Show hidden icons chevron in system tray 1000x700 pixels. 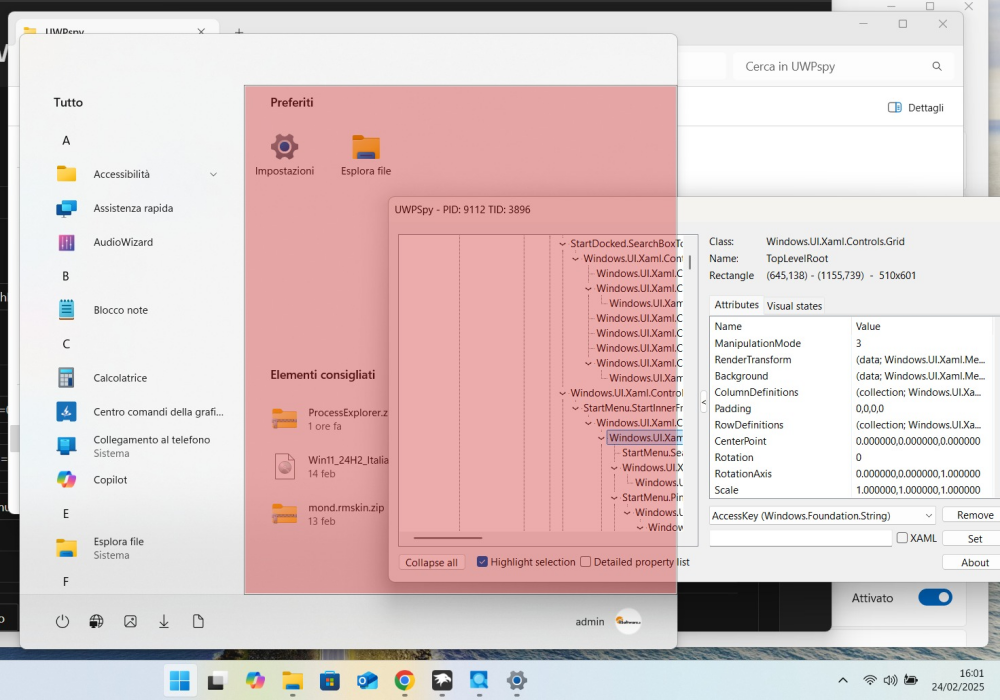842,680
